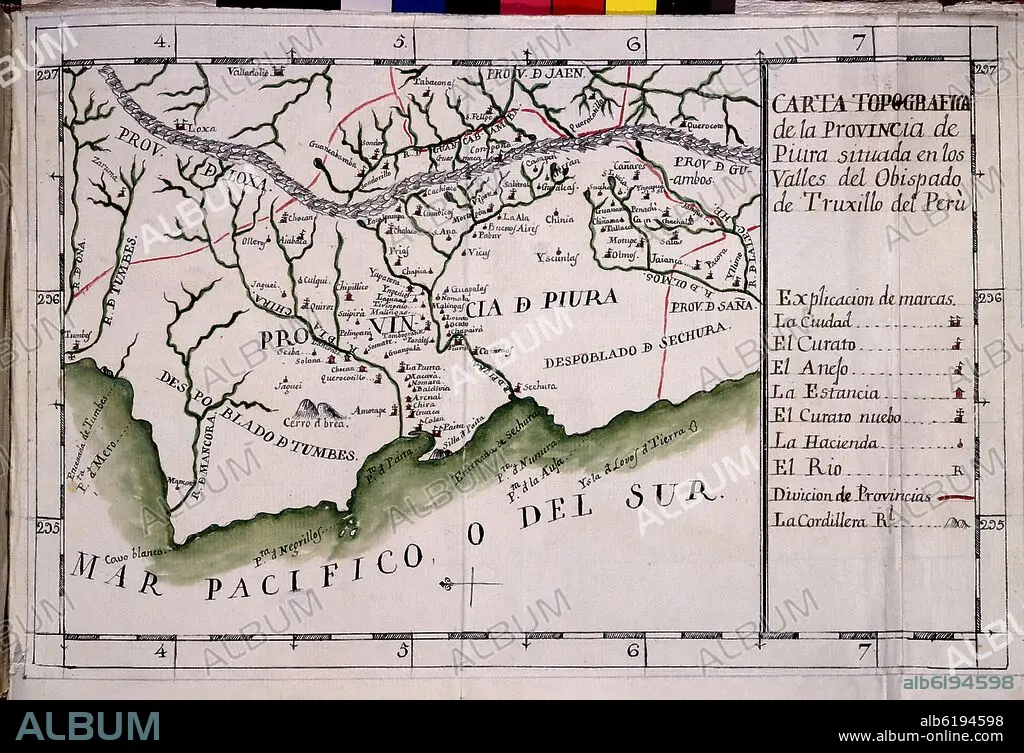This screenshot has width=1024, height=753.
Task: Click the cross symbol beside El Curato nuebo
Action: [x=961, y=416]
